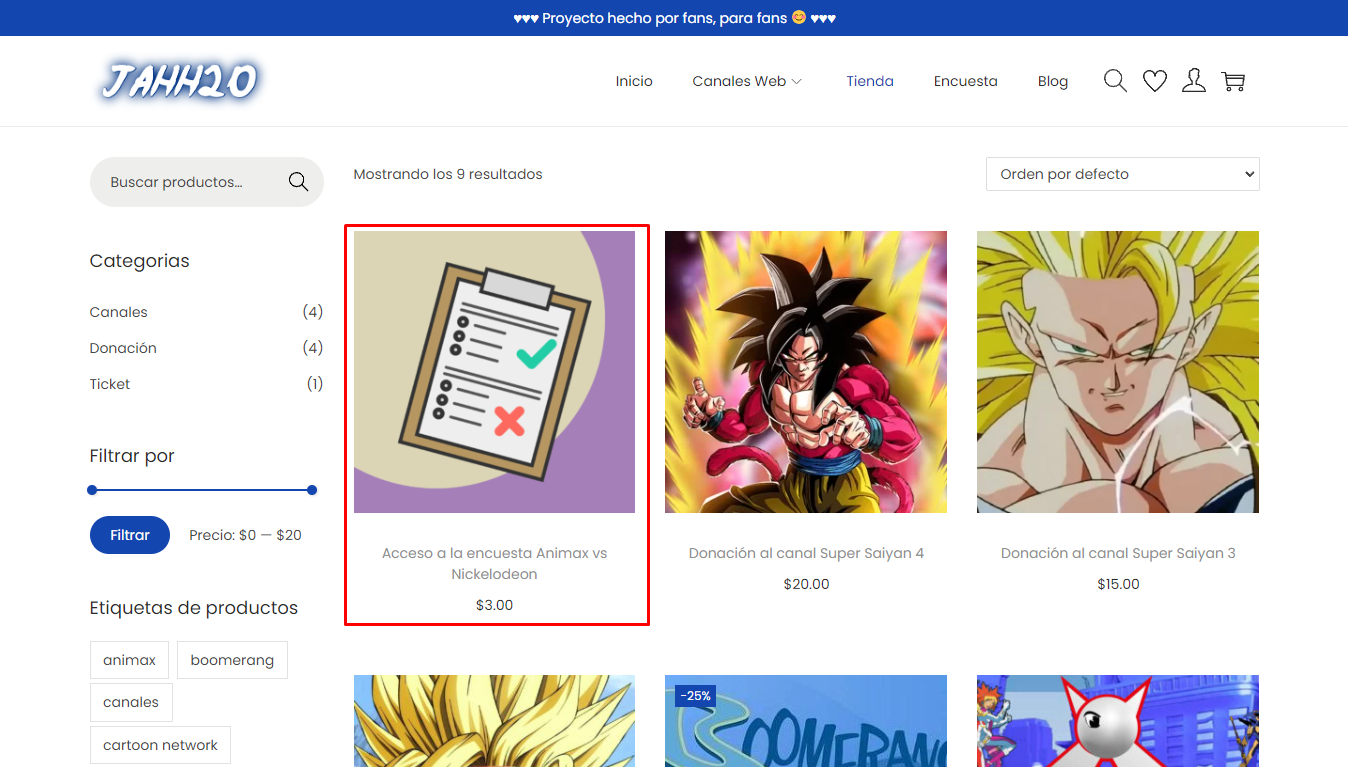Image resolution: width=1348 pixels, height=767 pixels.
Task: Click the left price slider handle
Action: (x=92, y=490)
